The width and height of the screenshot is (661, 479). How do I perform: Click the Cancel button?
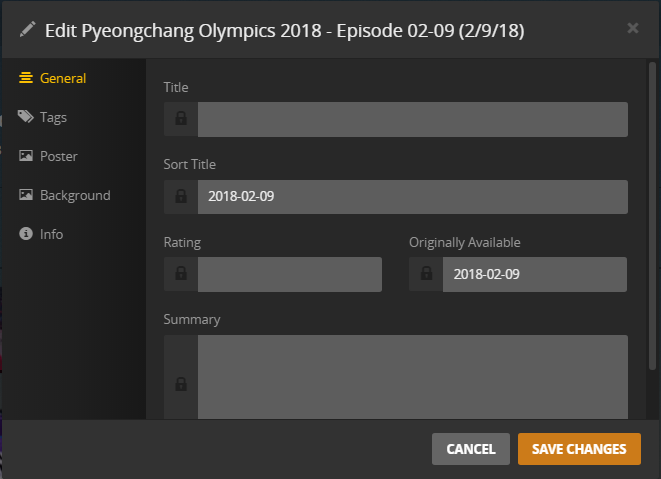click(x=471, y=449)
